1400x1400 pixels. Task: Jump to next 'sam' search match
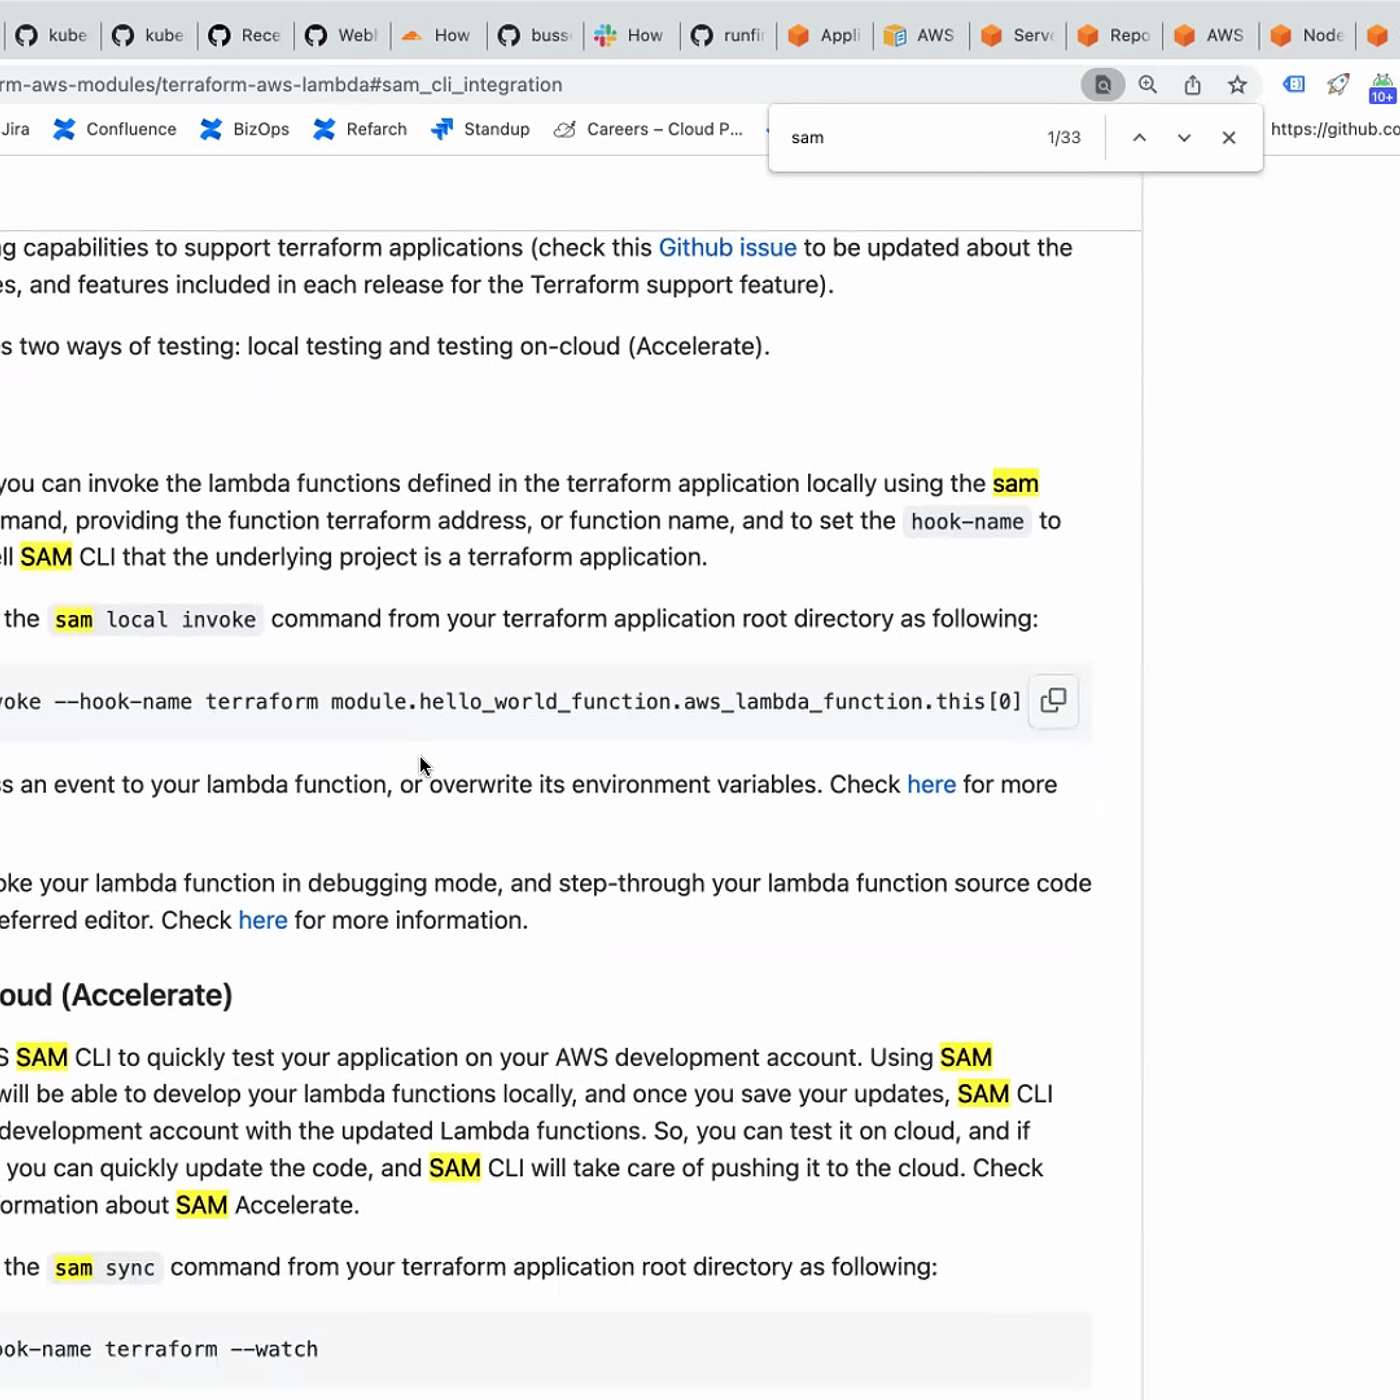pos(1184,138)
